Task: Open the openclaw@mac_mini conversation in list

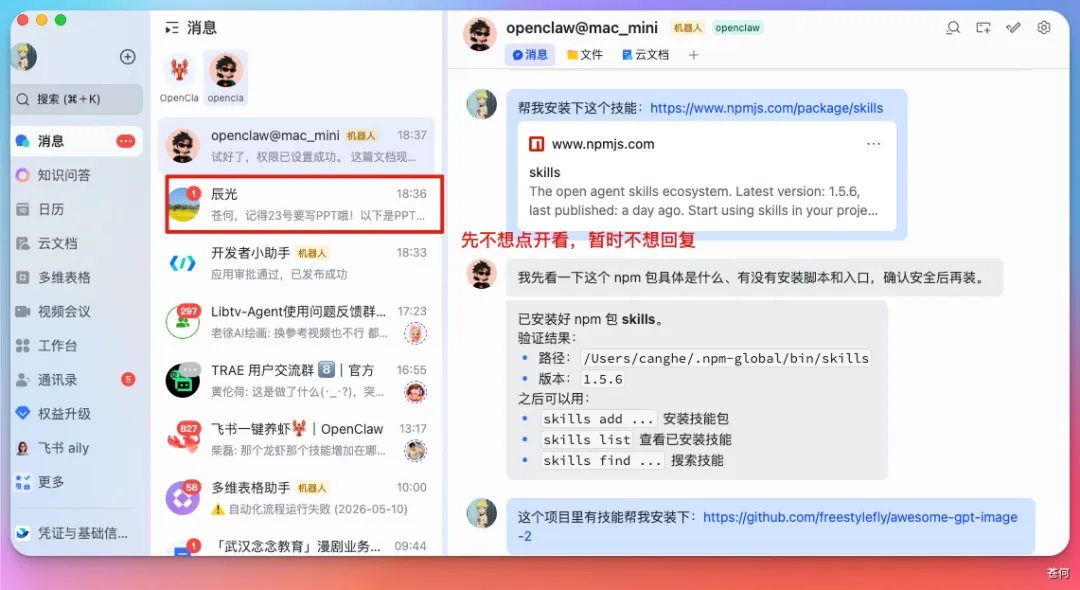Action: (x=296, y=145)
